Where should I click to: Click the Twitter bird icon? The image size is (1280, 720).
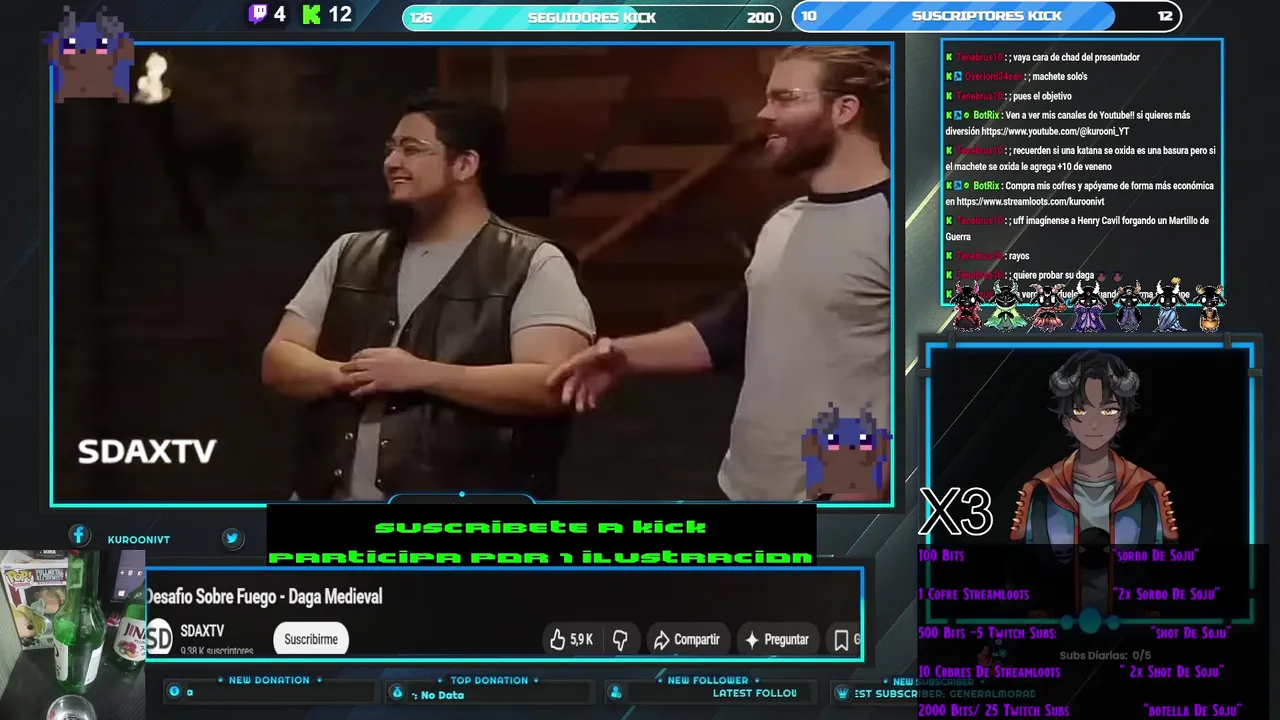pyautogui.click(x=232, y=538)
